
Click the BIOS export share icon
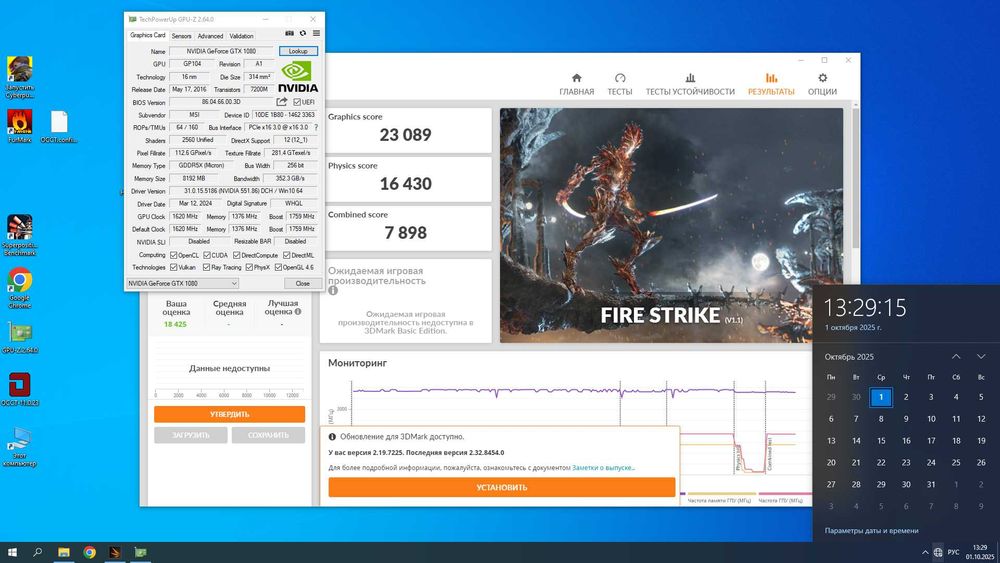click(281, 102)
